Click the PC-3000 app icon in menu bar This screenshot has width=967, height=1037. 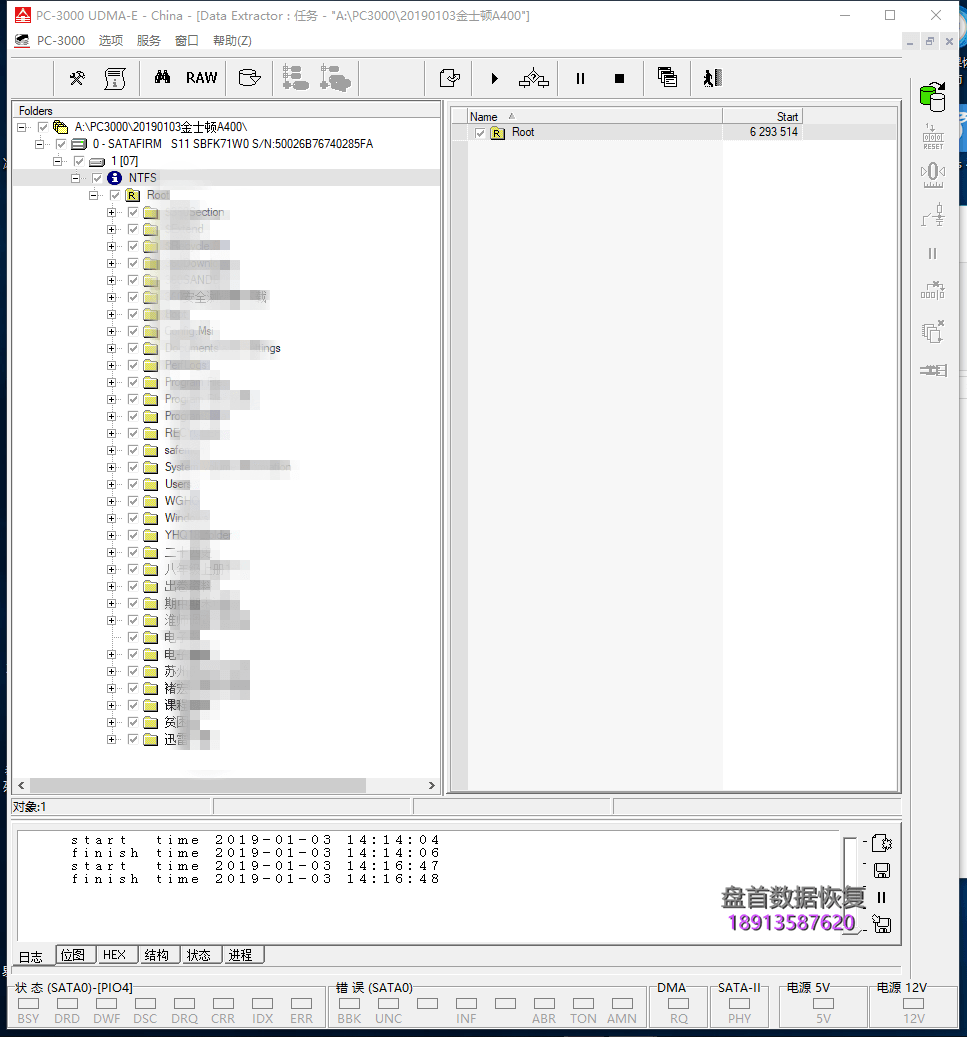22,40
